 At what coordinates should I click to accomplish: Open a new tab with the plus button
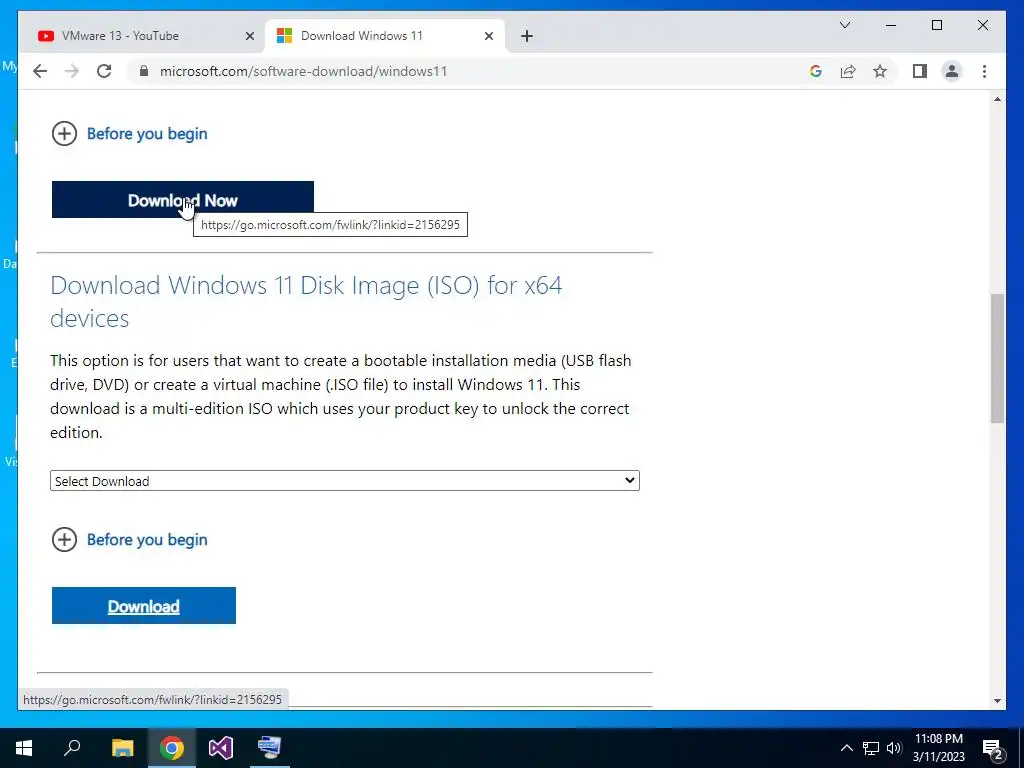coord(527,37)
